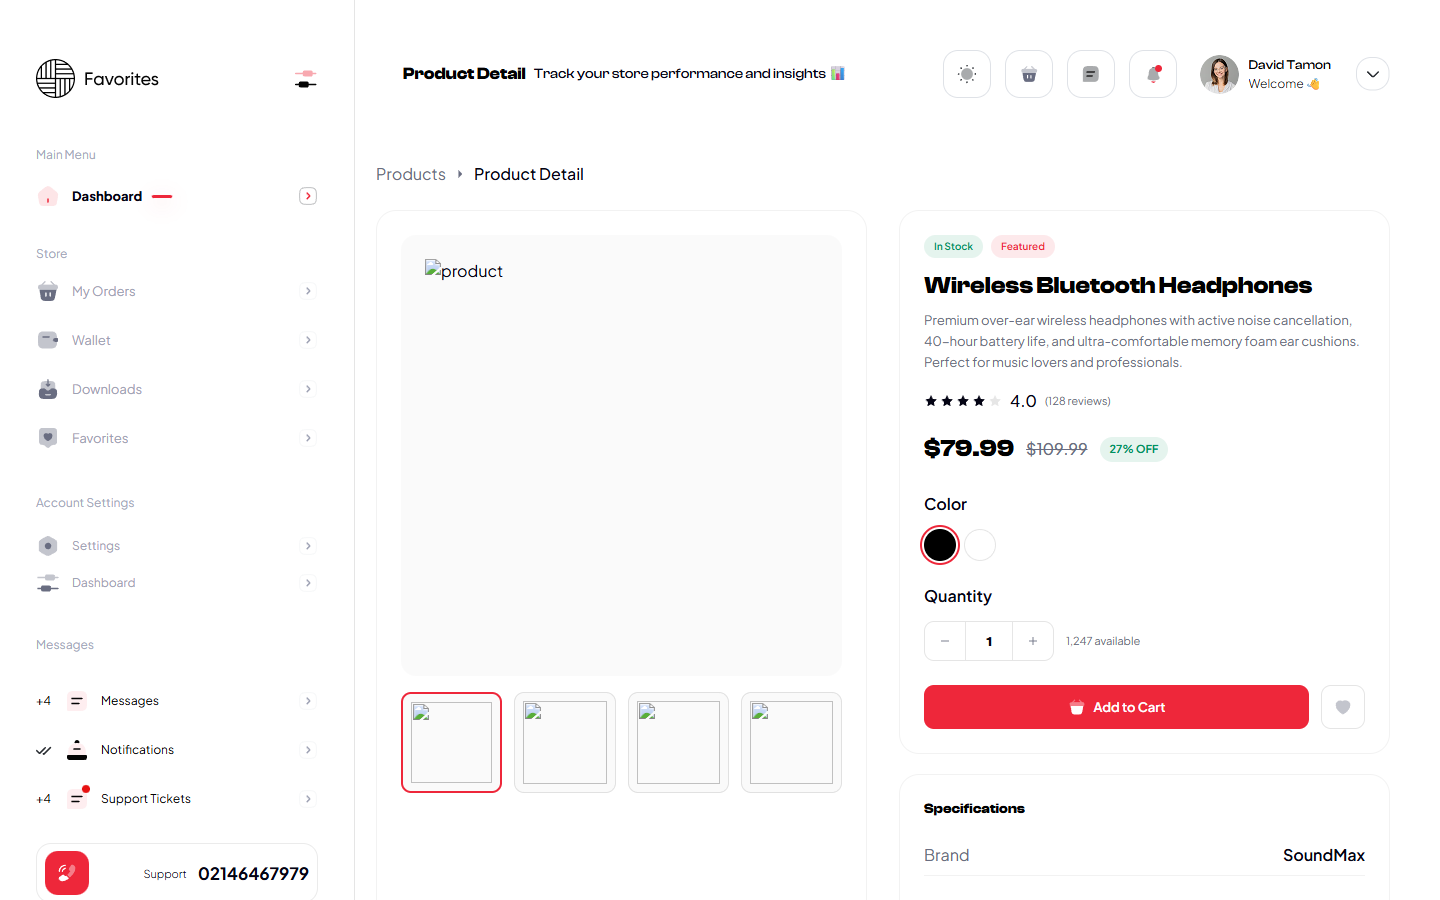Click the My Orders basket icon in sidebar
1440x900 pixels.
point(47,291)
